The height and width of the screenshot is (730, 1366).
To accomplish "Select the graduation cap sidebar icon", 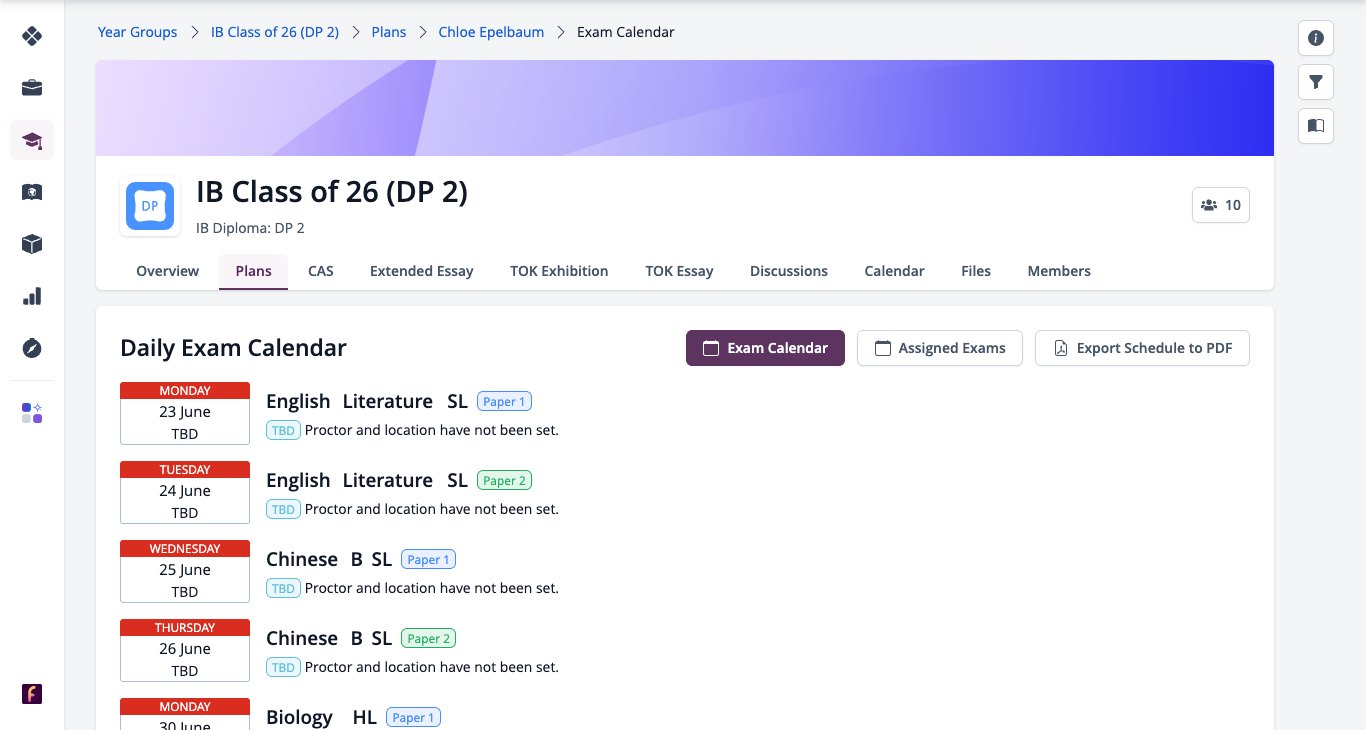I will [x=32, y=140].
